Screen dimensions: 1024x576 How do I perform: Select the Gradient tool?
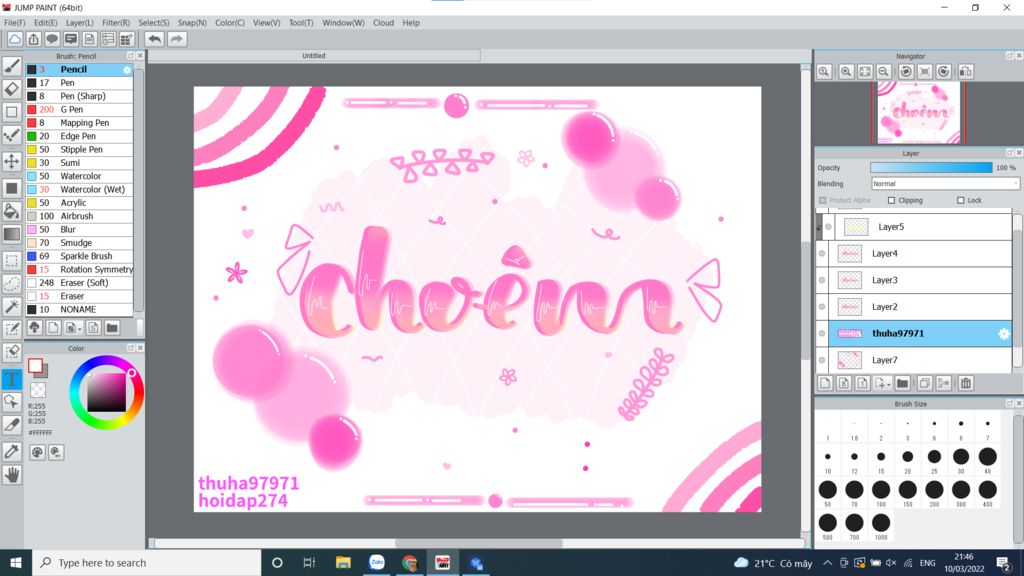(x=12, y=234)
